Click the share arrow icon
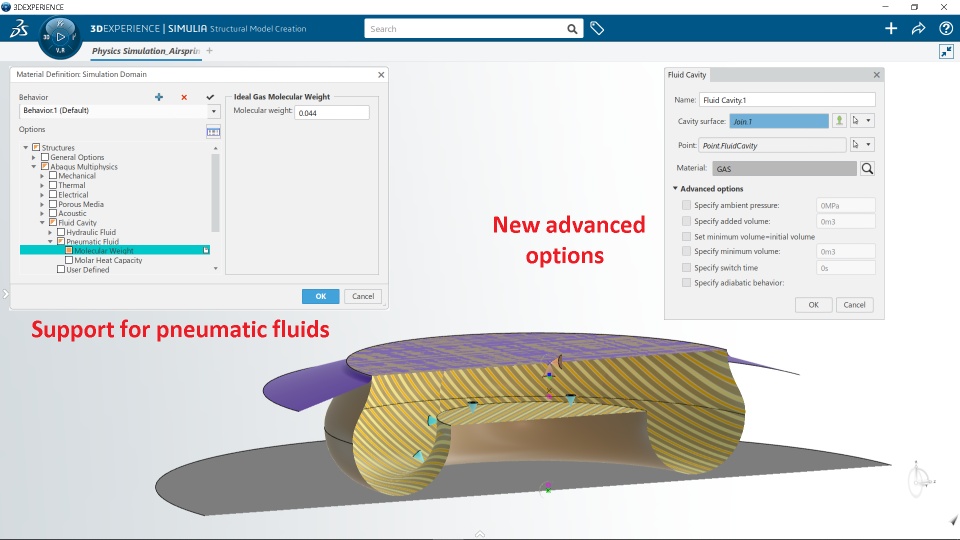Image resolution: width=960 pixels, height=540 pixels. pyautogui.click(x=918, y=28)
